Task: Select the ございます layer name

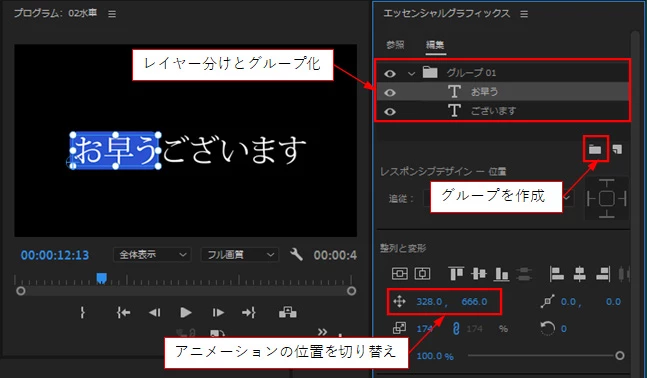Action: tap(494, 111)
